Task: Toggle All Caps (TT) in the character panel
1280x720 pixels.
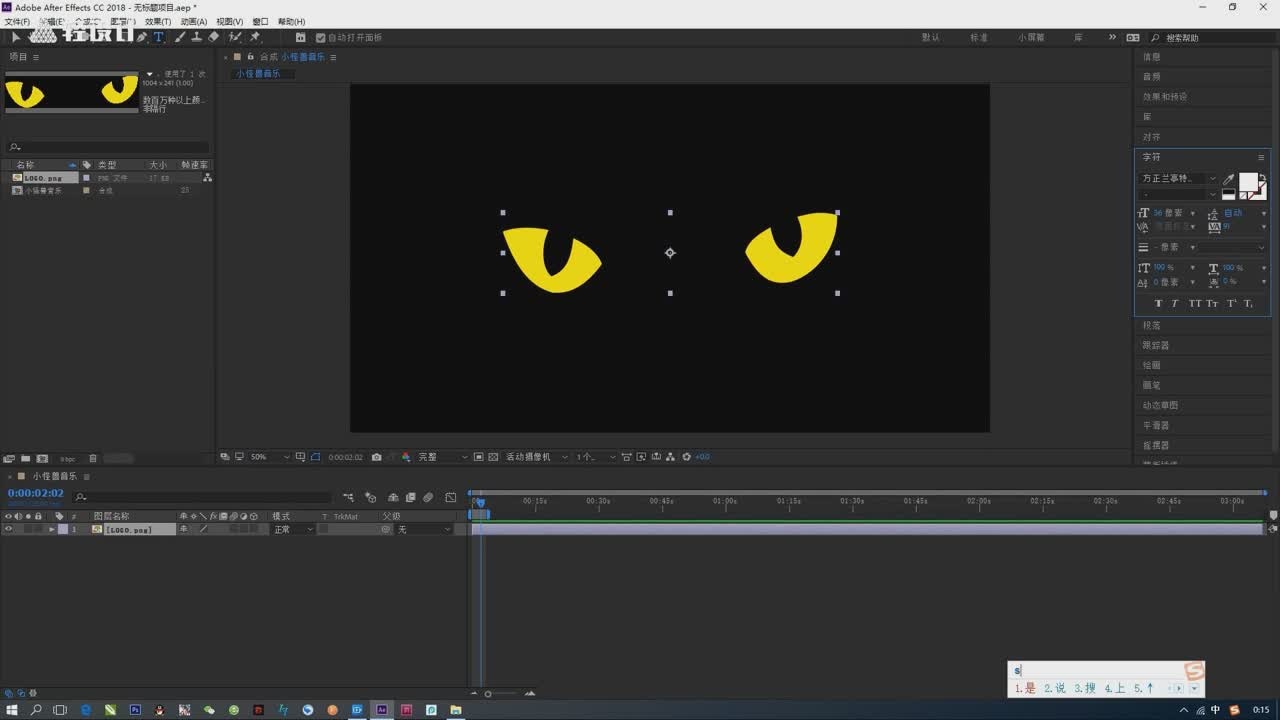Action: click(x=1195, y=303)
